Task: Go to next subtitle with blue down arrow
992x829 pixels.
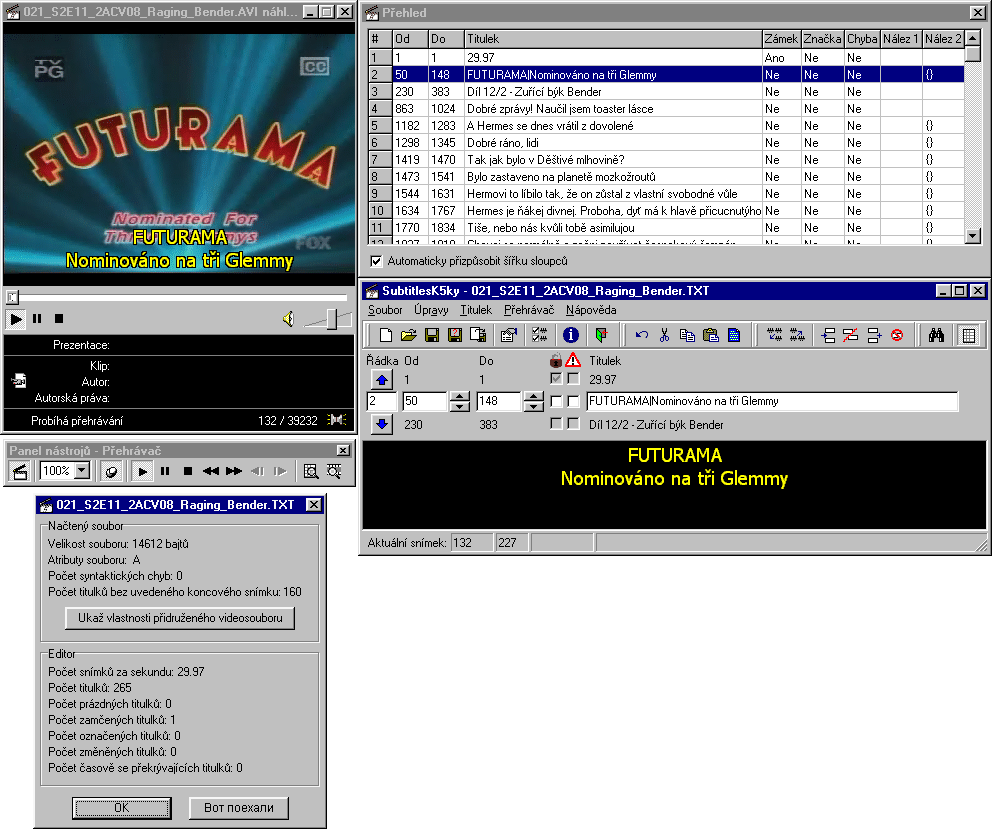Action: click(x=381, y=423)
